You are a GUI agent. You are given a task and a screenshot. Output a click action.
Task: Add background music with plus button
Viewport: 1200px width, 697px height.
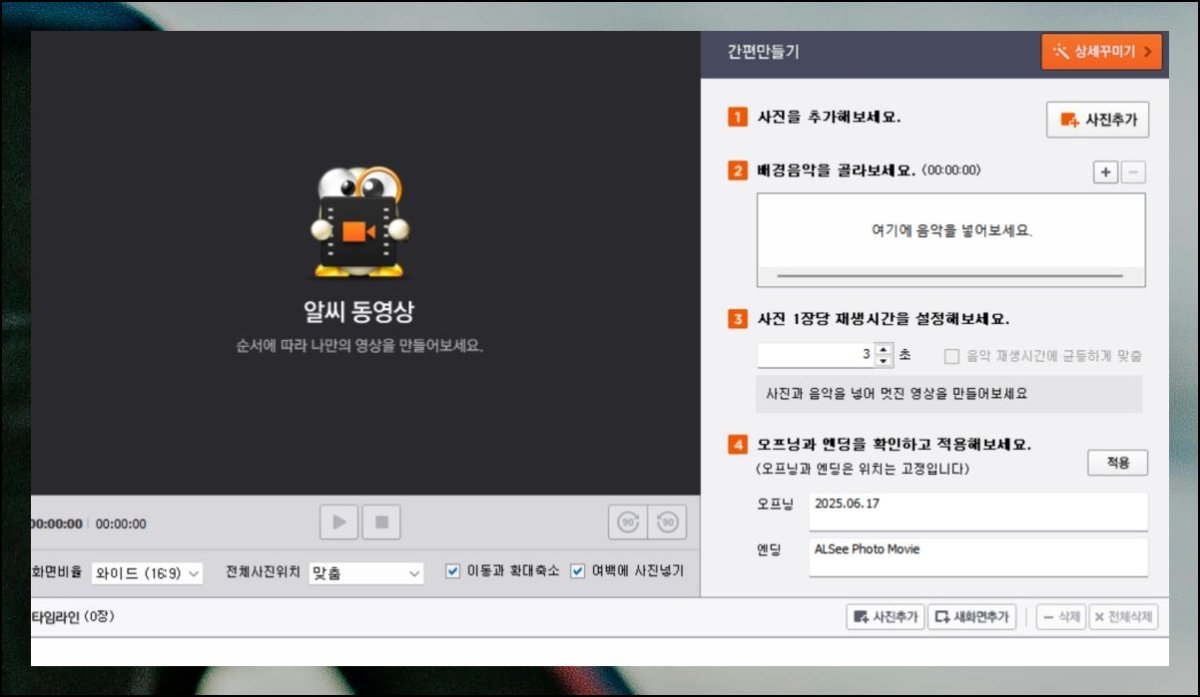[x=1105, y=172]
